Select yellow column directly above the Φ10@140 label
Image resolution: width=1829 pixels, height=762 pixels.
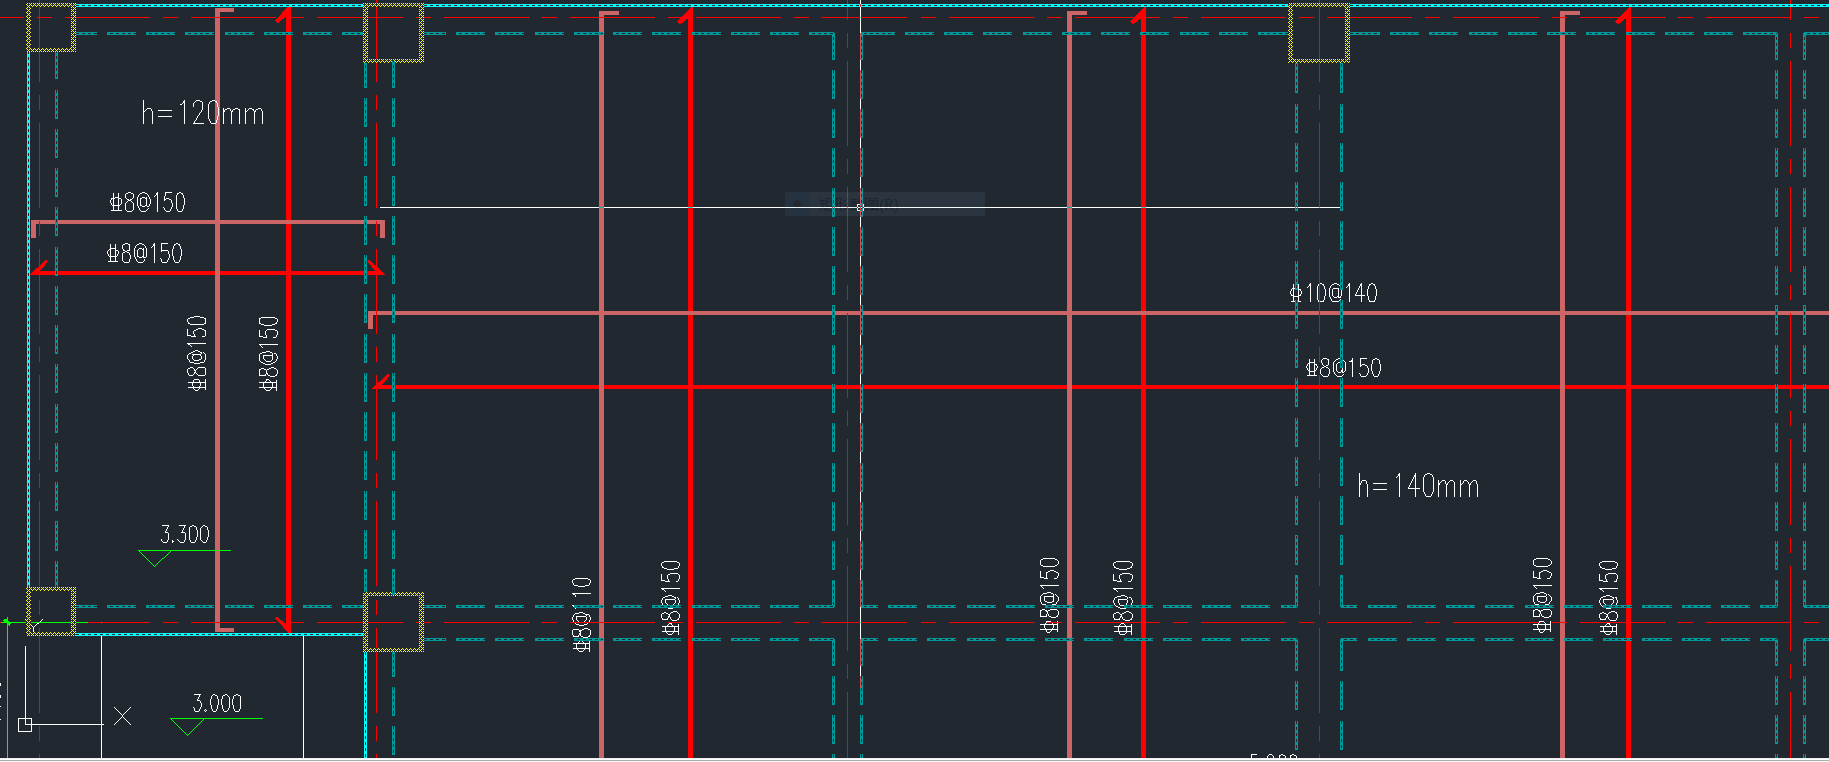point(1318,32)
